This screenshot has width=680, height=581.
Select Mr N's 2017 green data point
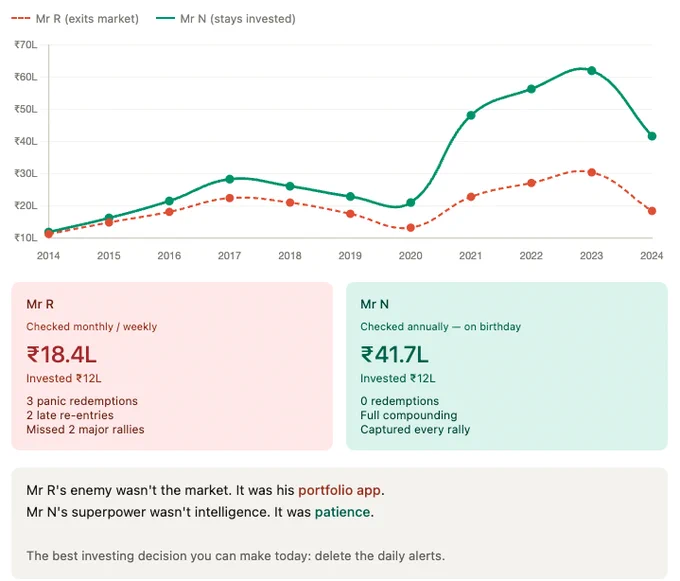pos(230,179)
